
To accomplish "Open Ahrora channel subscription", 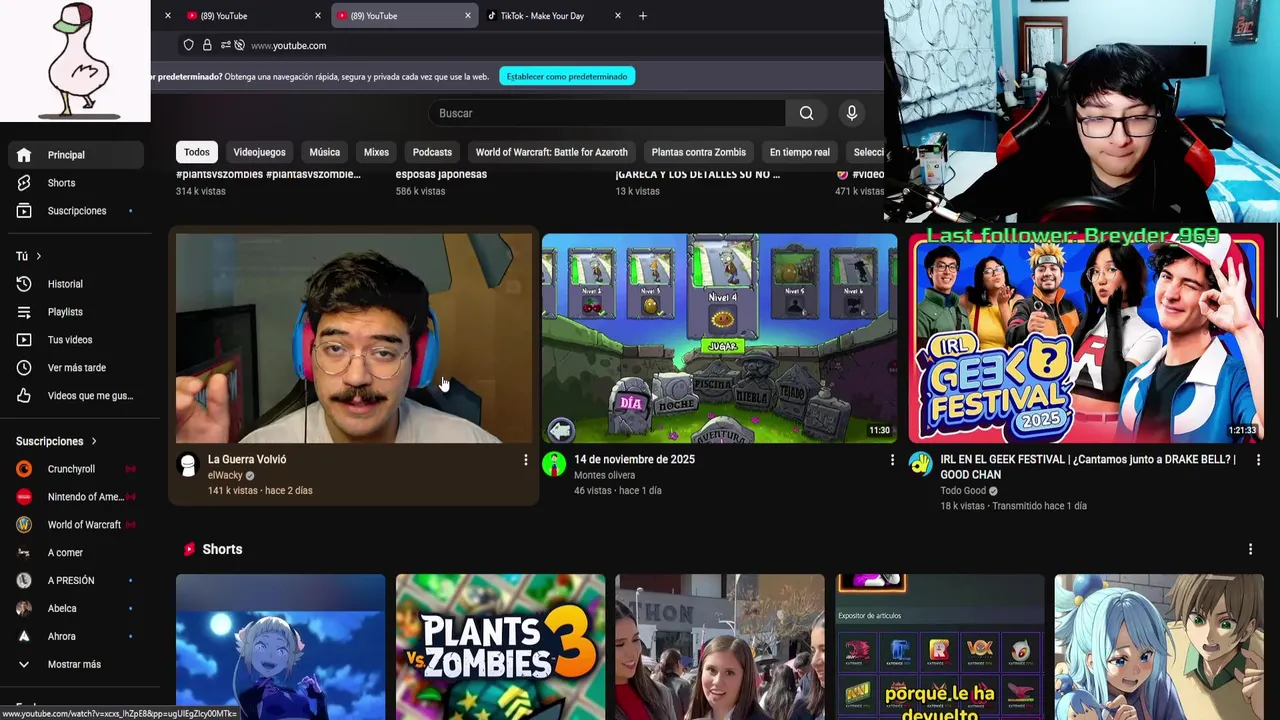I will pyautogui.click(x=76, y=637).
